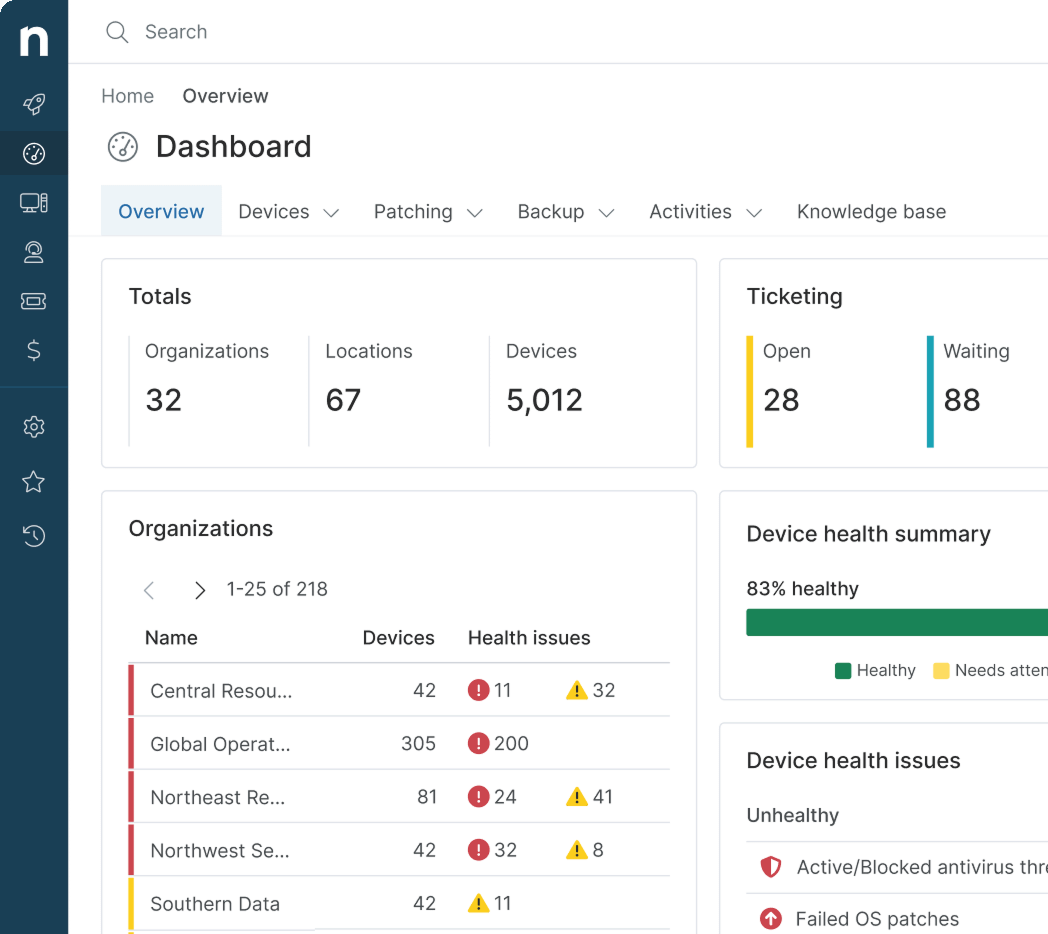This screenshot has width=1048, height=934.
Task: Open the settings gear icon in sidebar
Action: 33,427
